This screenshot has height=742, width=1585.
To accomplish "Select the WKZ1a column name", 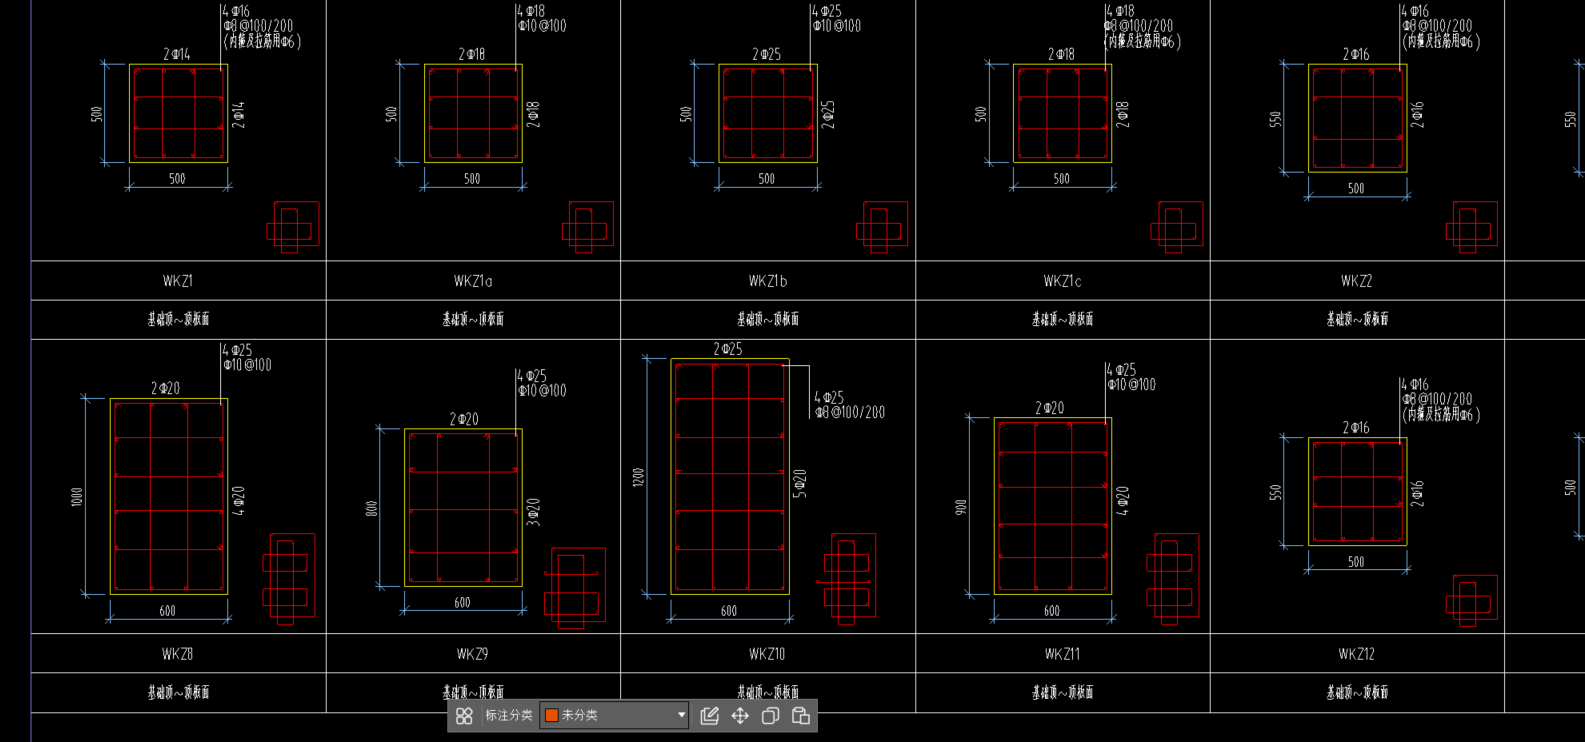I will [x=473, y=281].
